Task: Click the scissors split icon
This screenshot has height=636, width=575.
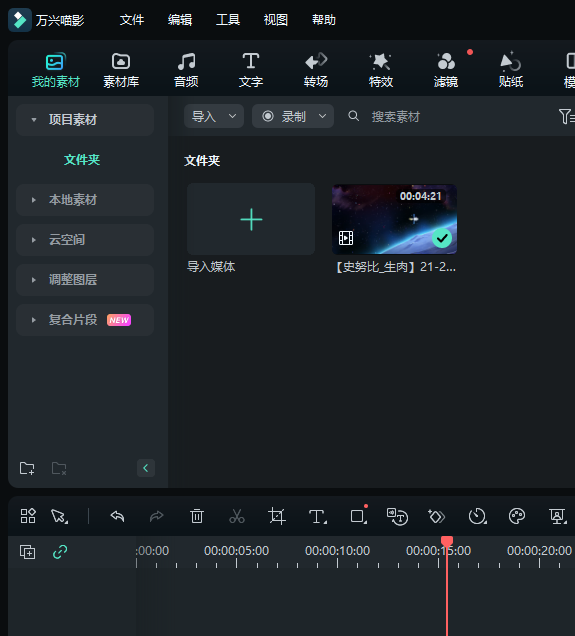Action: pyautogui.click(x=237, y=516)
